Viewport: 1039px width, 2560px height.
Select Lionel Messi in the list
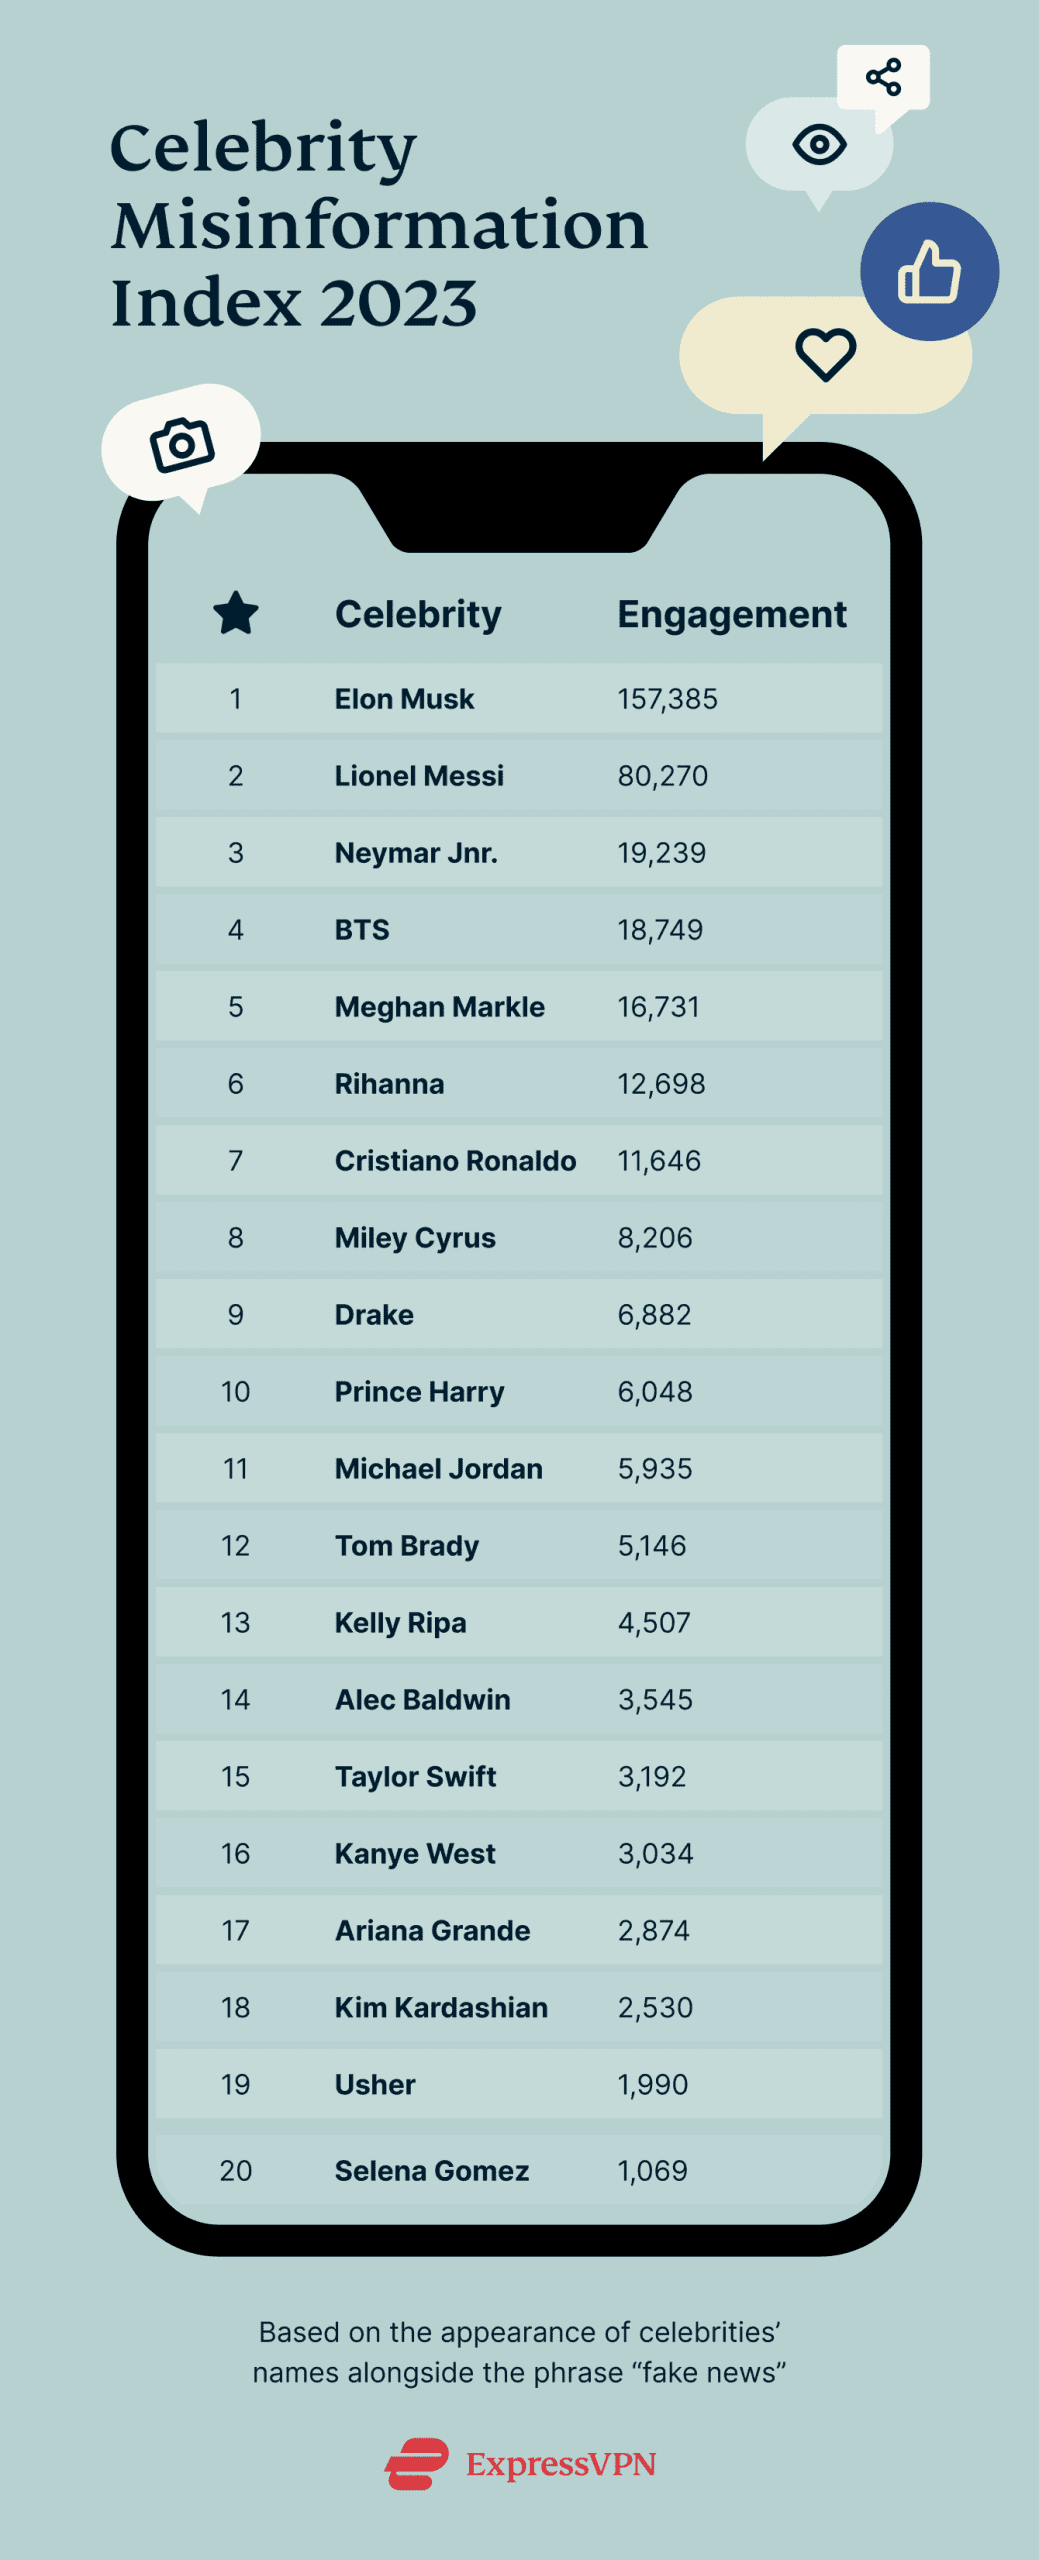[x=419, y=776]
